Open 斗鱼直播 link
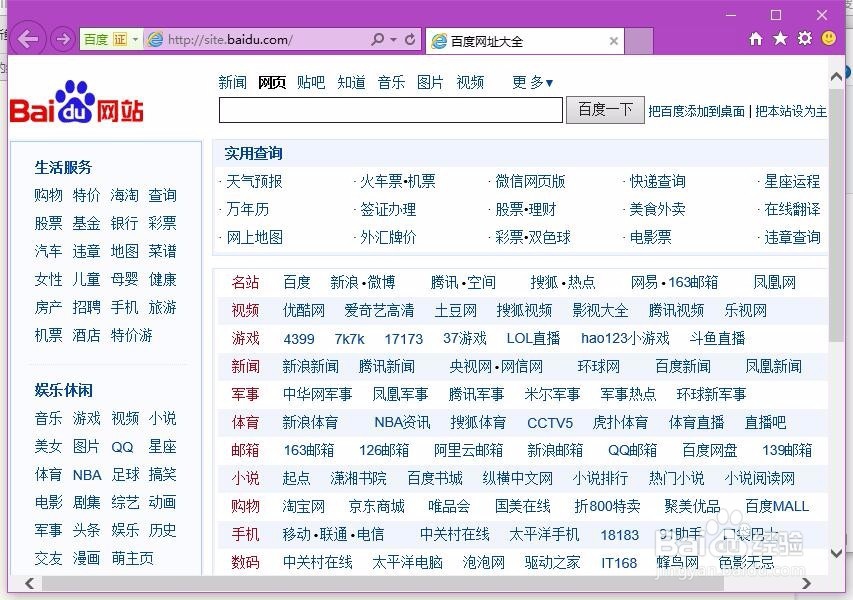The height and width of the screenshot is (600, 853). point(717,338)
